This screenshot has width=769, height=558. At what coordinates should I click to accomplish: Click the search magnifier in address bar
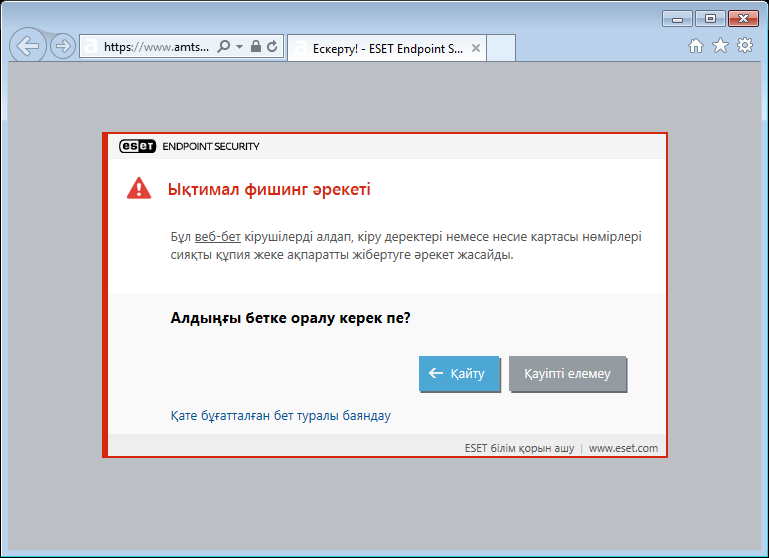tap(224, 47)
